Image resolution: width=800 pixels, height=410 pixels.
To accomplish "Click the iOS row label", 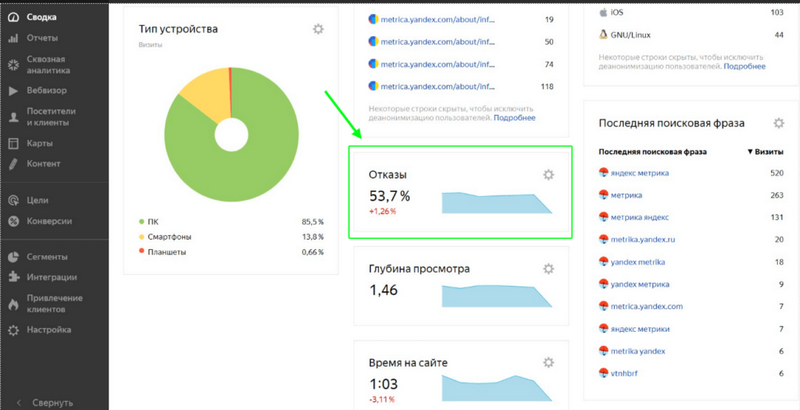I will coord(617,12).
